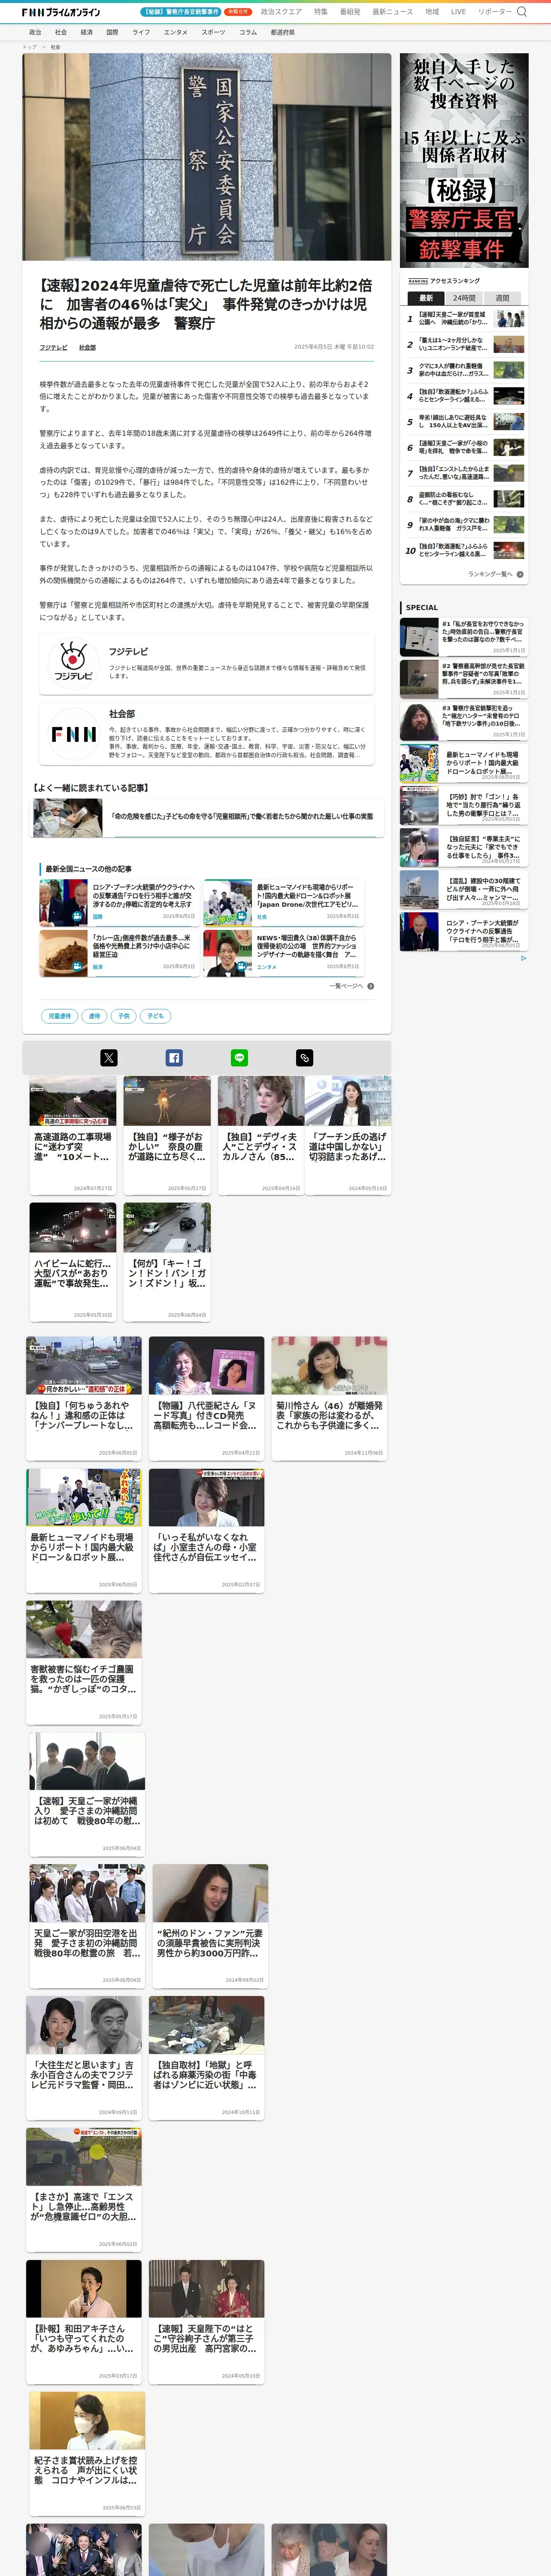Image resolution: width=551 pixels, height=2576 pixels.
Task: Open ranking item 8 about 盗掘防止の看板
Action: click(x=464, y=499)
